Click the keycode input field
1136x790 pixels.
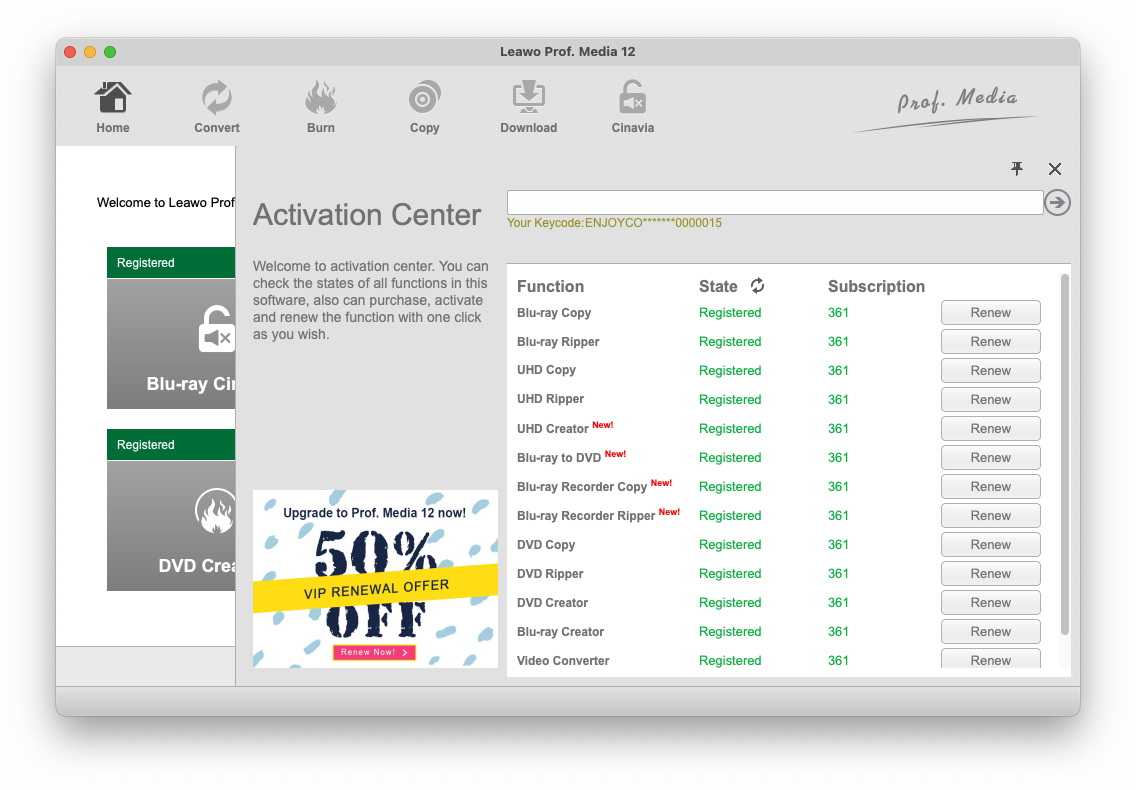click(x=774, y=202)
